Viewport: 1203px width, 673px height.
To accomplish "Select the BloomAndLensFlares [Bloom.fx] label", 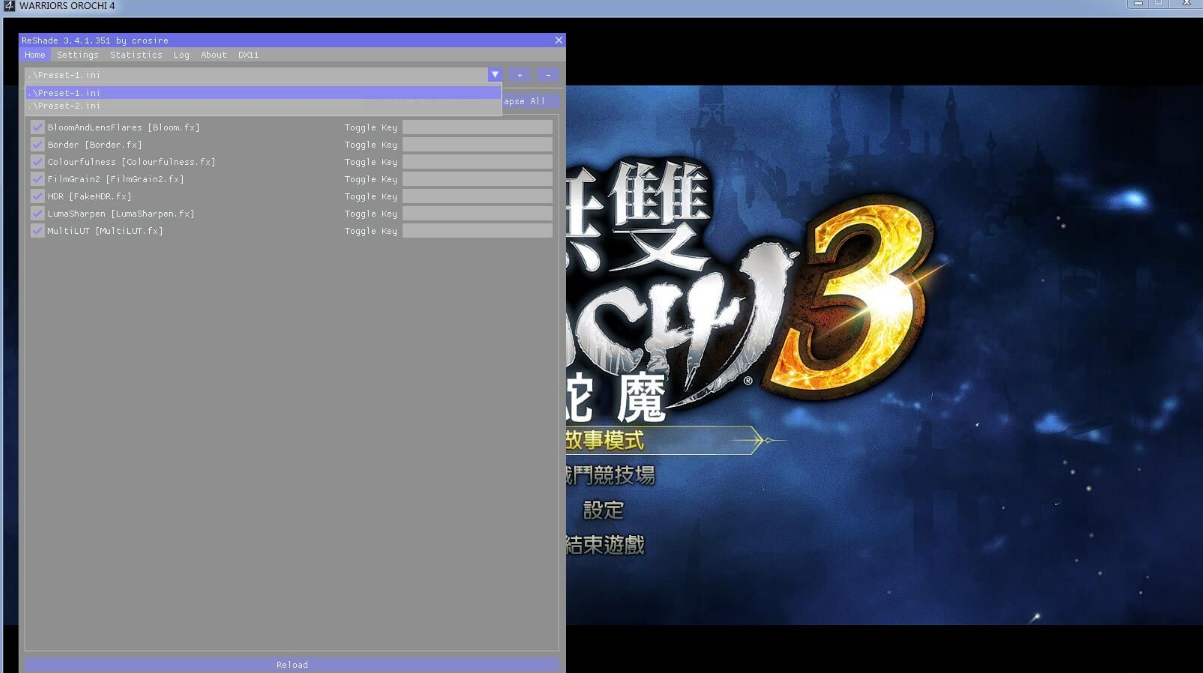I will pyautogui.click(x=124, y=128).
